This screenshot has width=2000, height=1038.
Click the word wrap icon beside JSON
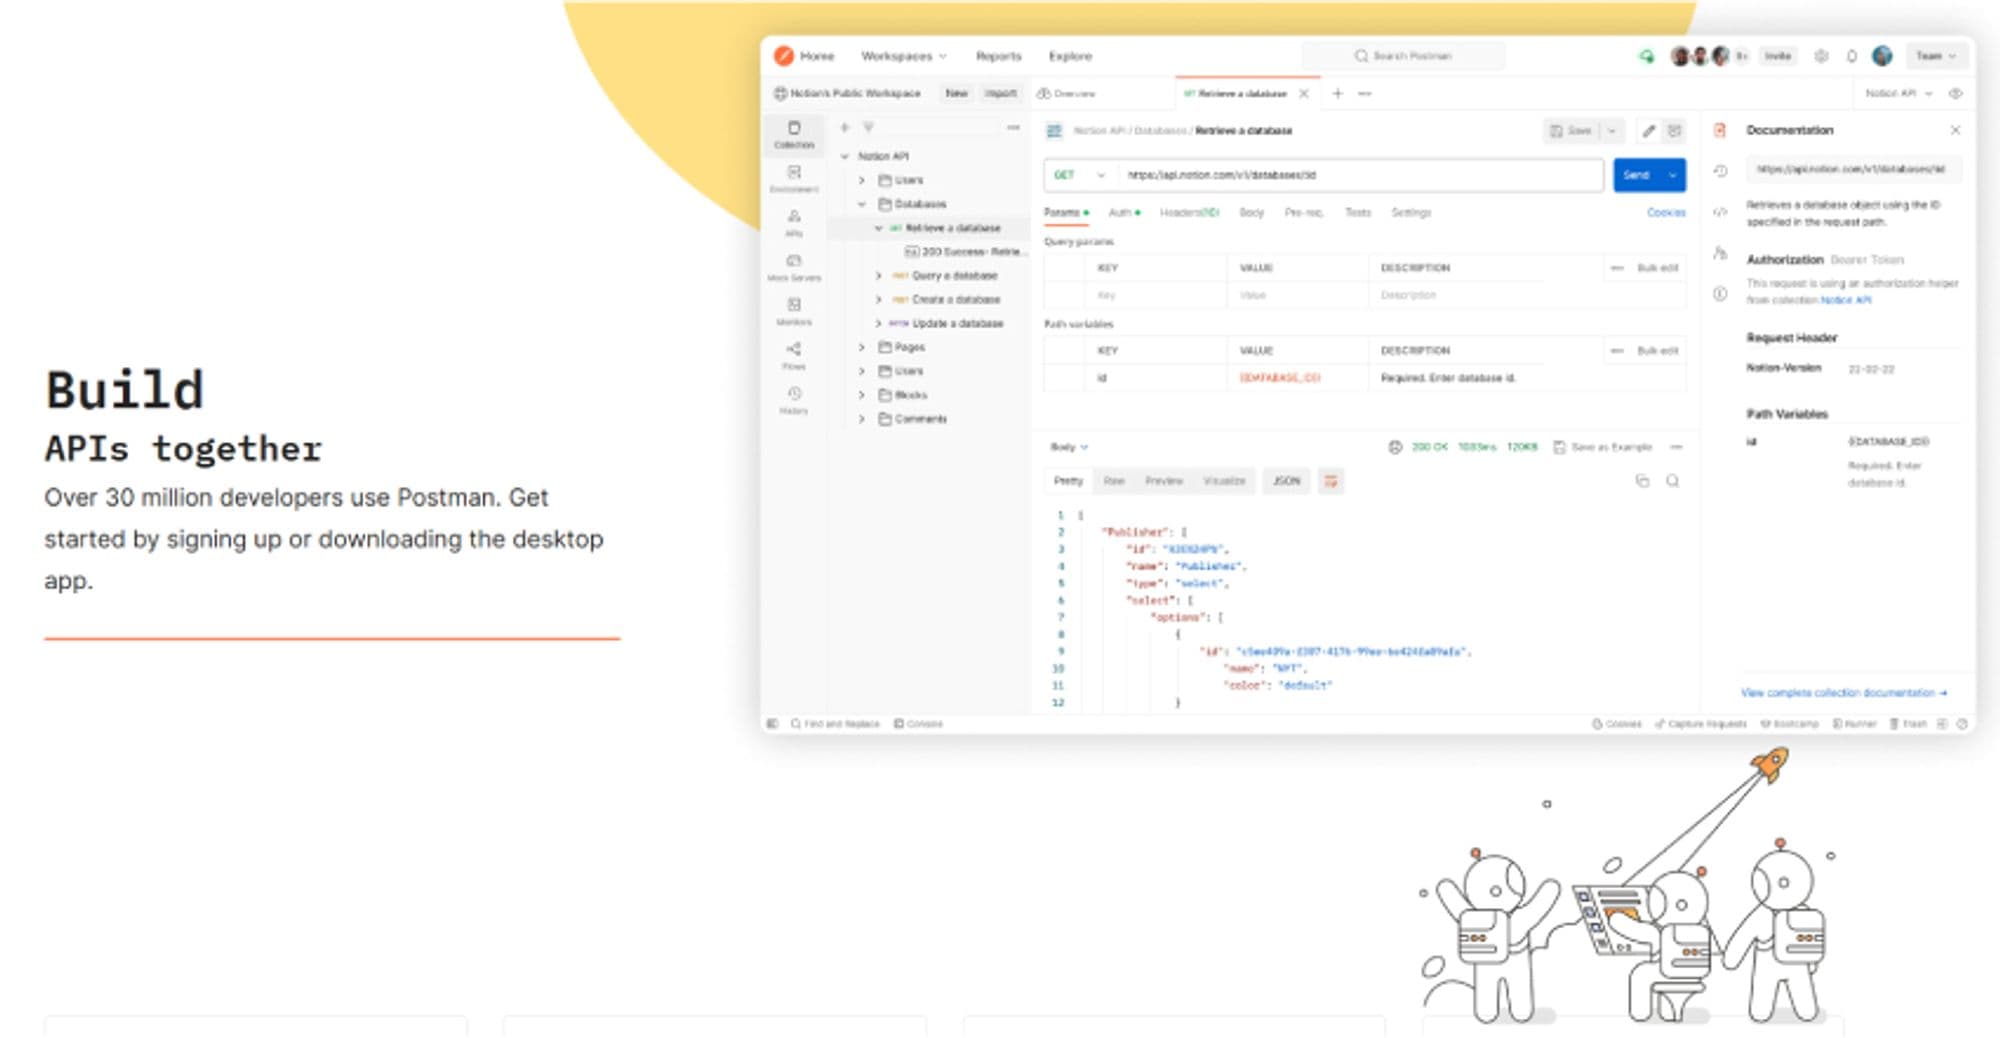pyautogui.click(x=1330, y=481)
